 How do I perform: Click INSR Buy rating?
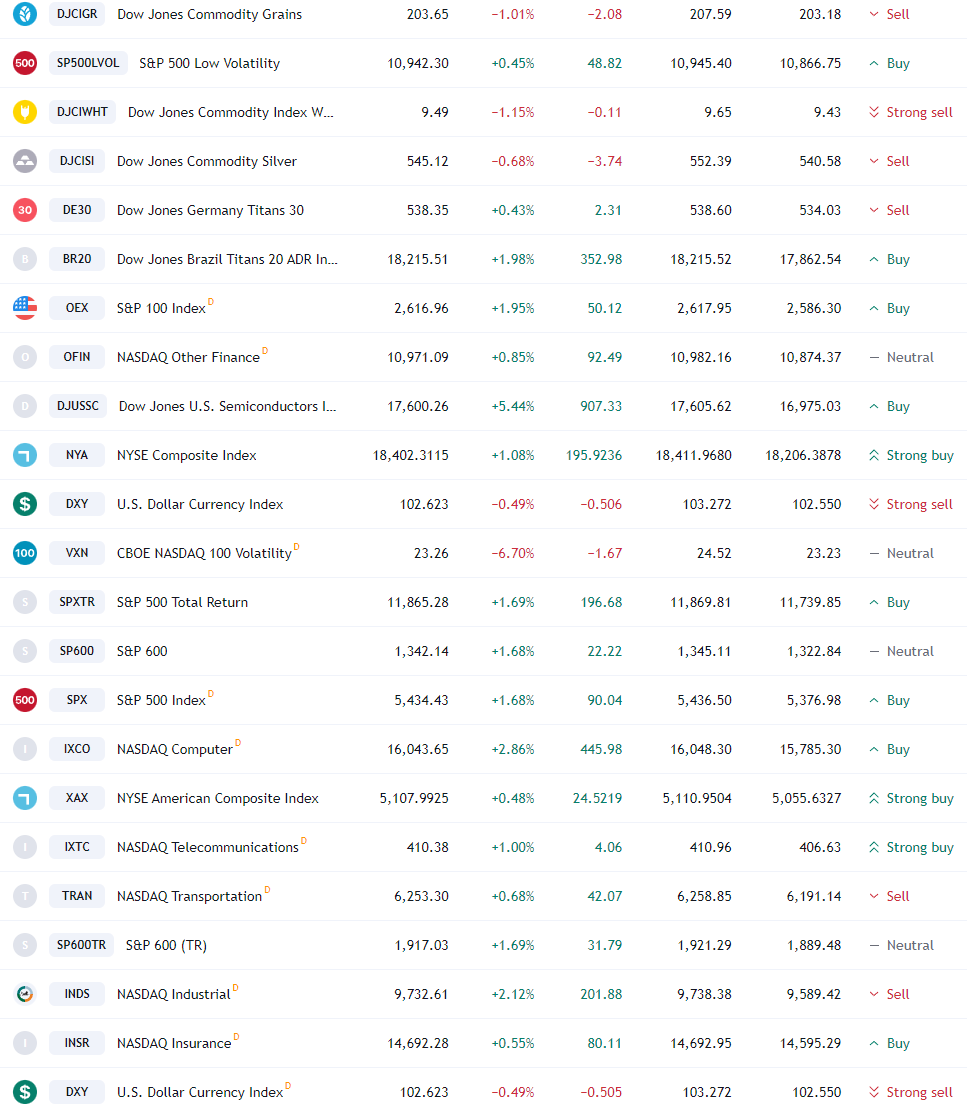[x=889, y=1043]
